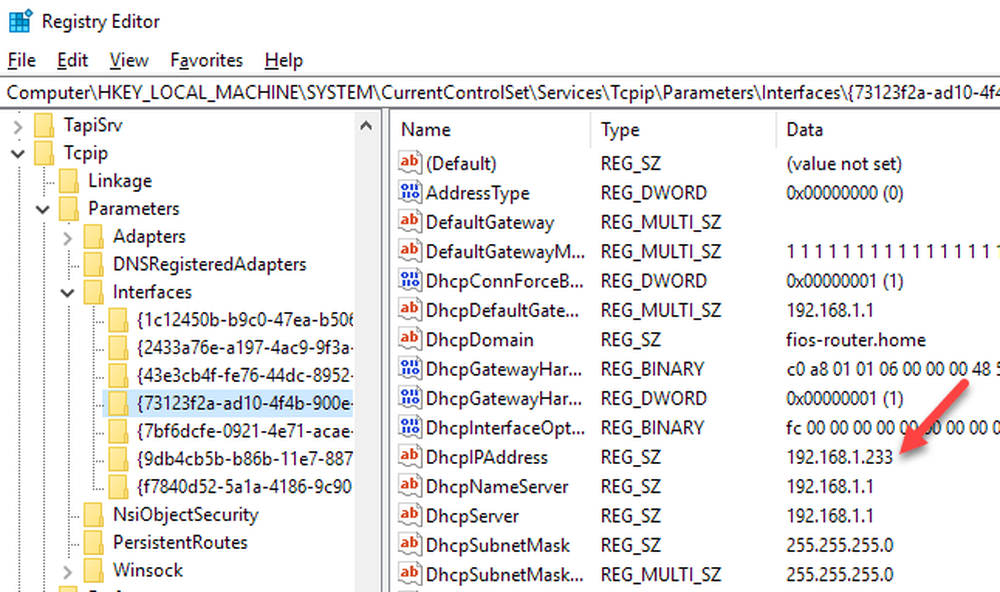Select the DhcpDomain value name
The width and height of the screenshot is (1000, 592).
coord(480,340)
